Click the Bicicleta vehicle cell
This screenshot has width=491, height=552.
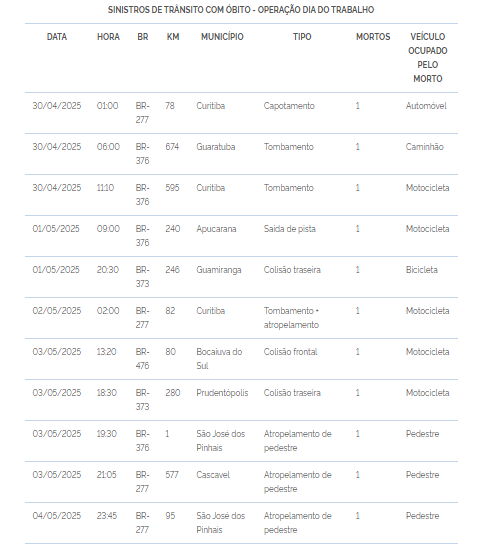[421, 270]
